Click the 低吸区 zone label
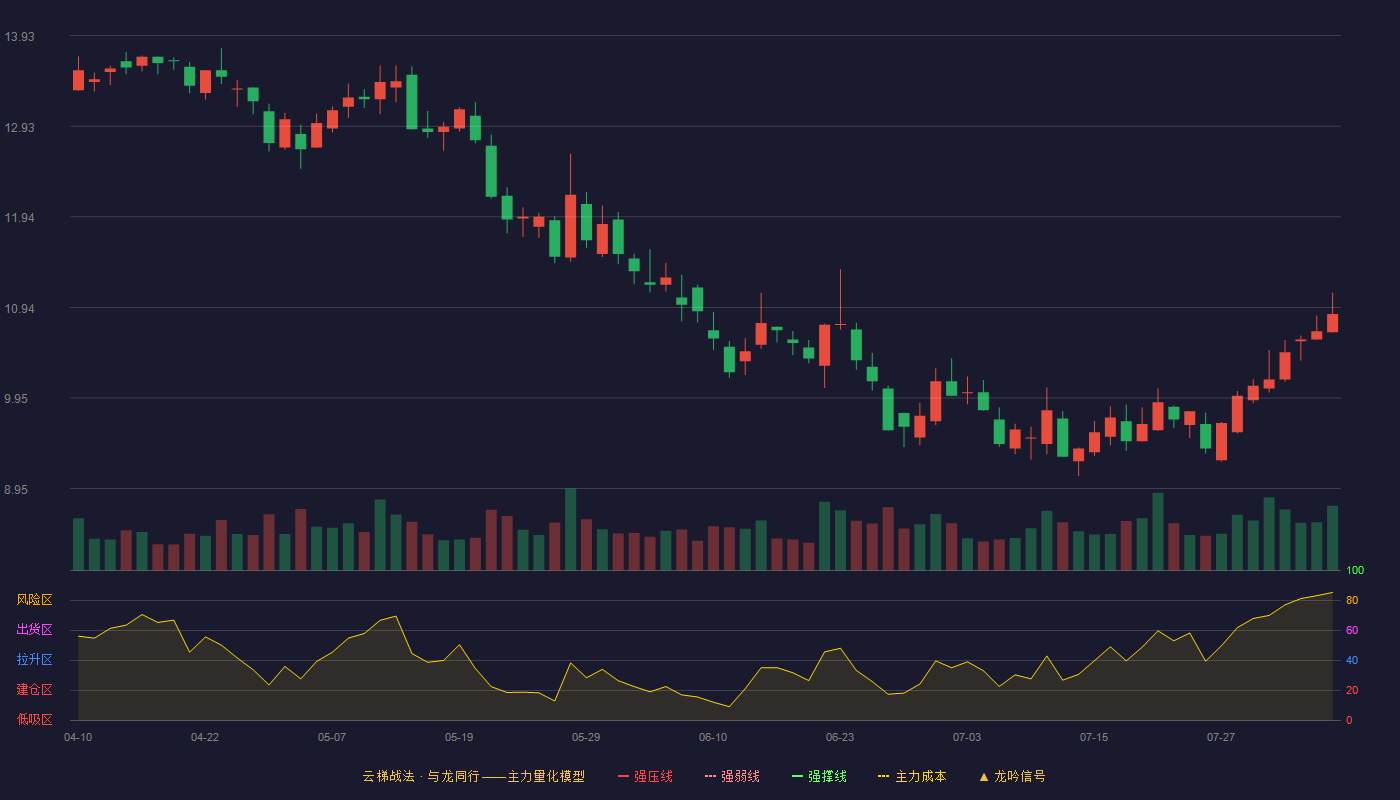The image size is (1400, 800). 34,720
